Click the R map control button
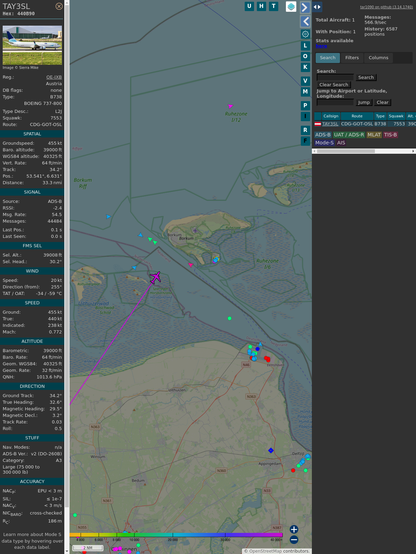 305,130
